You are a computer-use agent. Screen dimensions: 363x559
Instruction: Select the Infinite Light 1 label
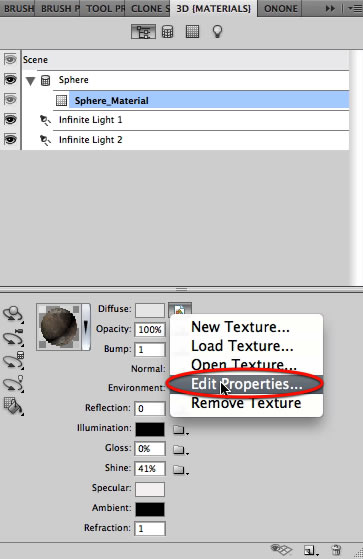tap(91, 120)
